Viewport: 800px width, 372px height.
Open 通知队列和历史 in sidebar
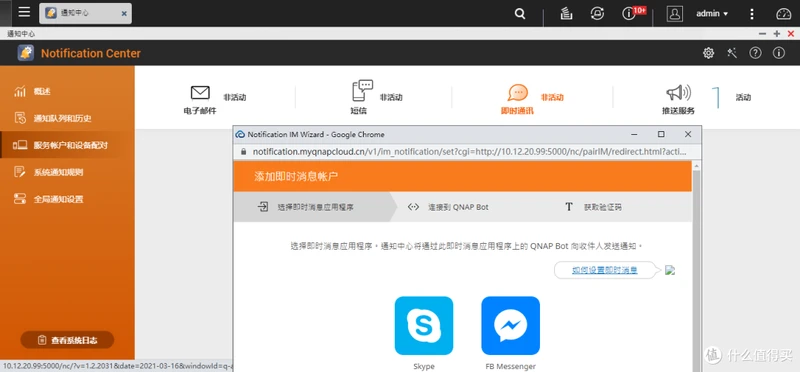[x=67, y=118]
